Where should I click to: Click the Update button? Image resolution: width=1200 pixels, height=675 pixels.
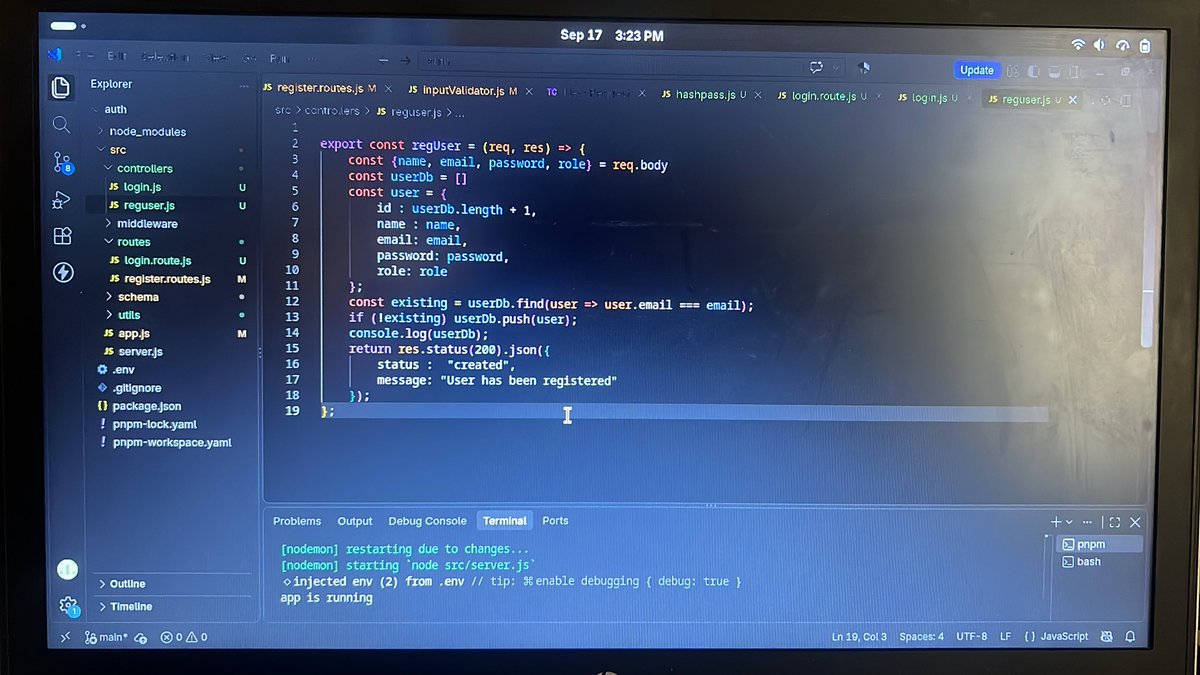pyautogui.click(x=977, y=70)
